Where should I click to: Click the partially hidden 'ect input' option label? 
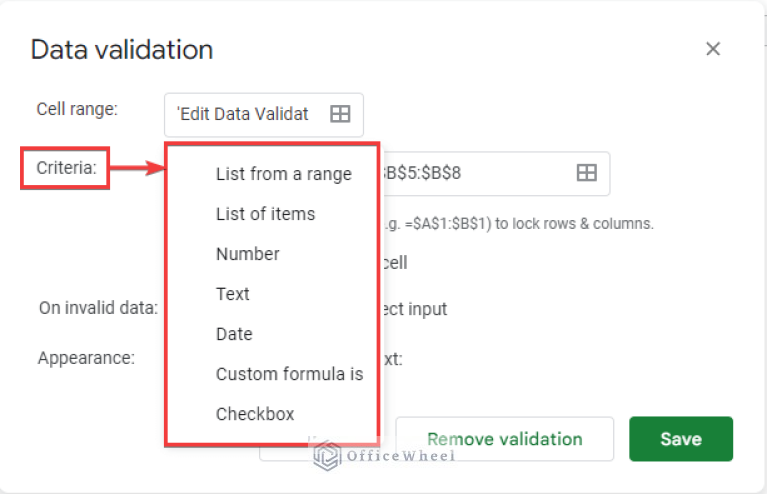pyautogui.click(x=415, y=309)
